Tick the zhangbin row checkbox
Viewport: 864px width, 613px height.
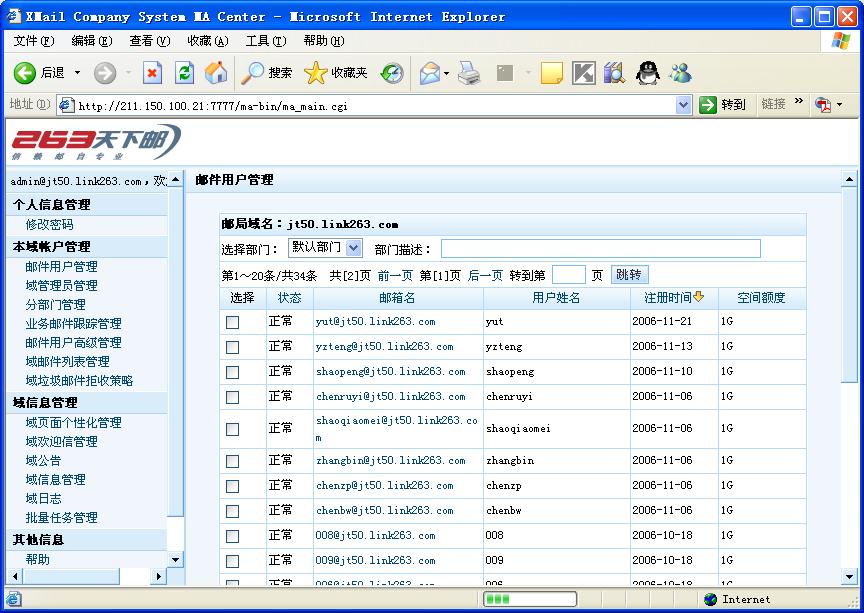click(x=233, y=461)
